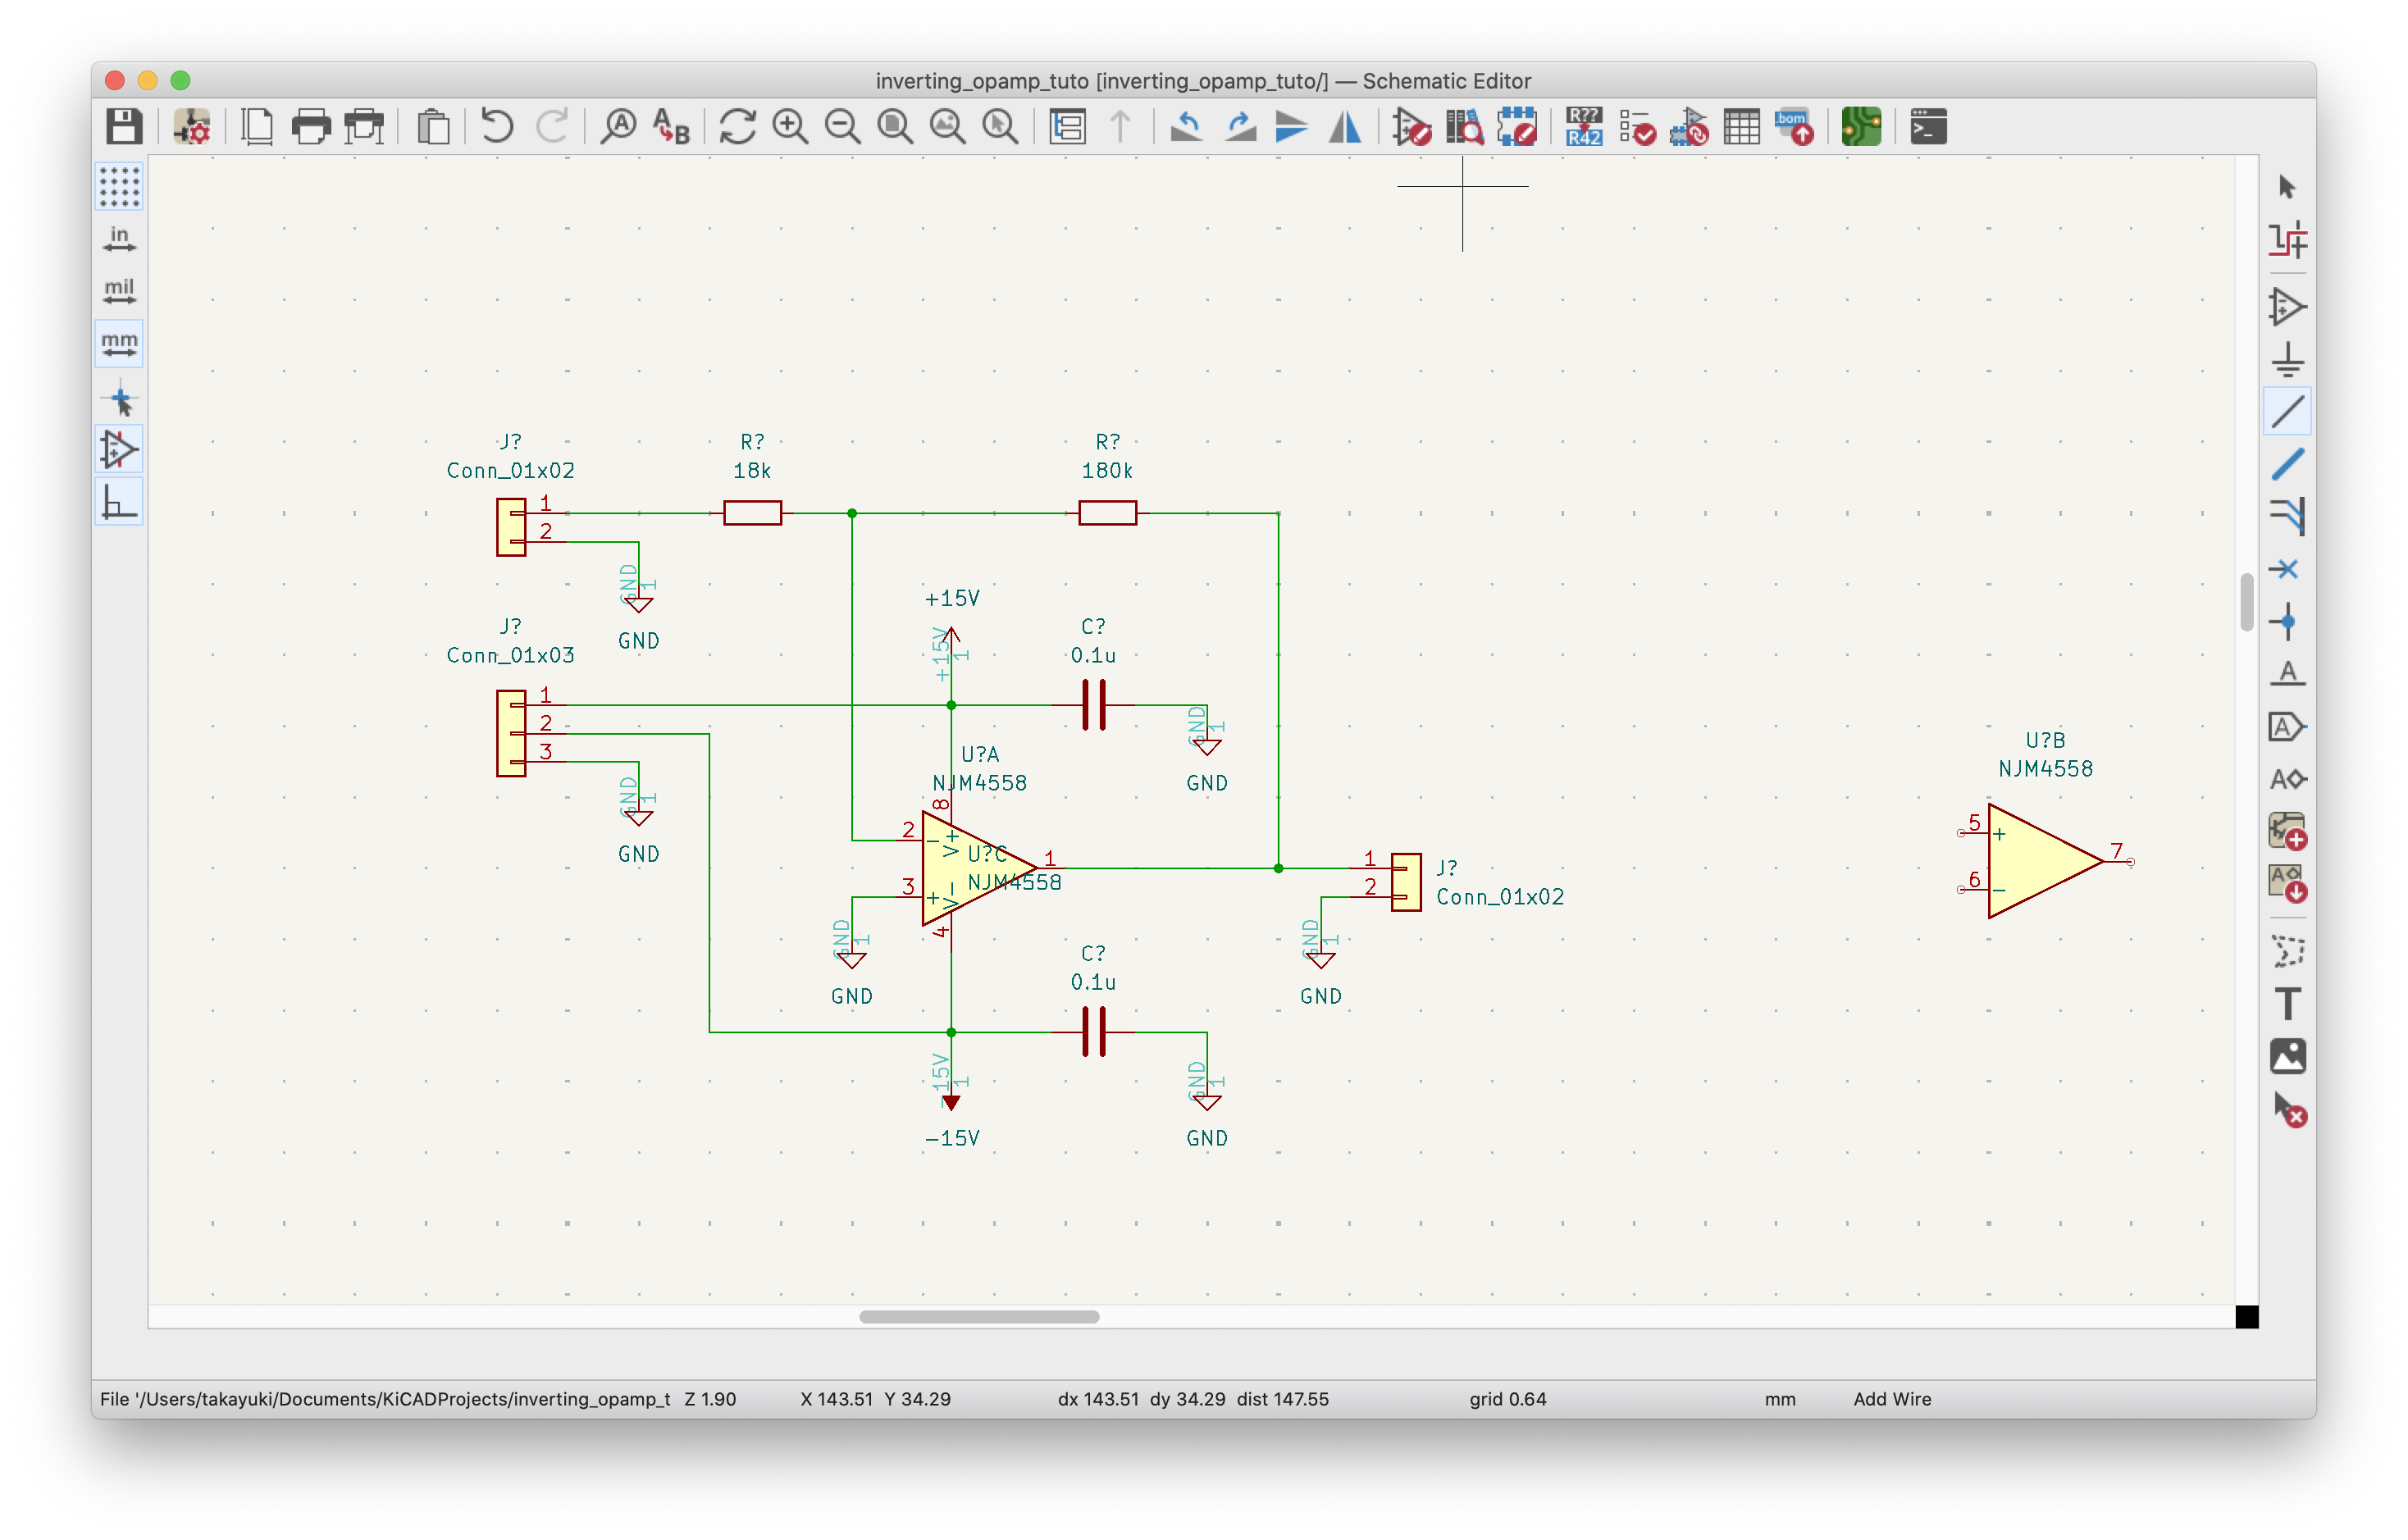Select the Add Symbol tool

point(2287,306)
